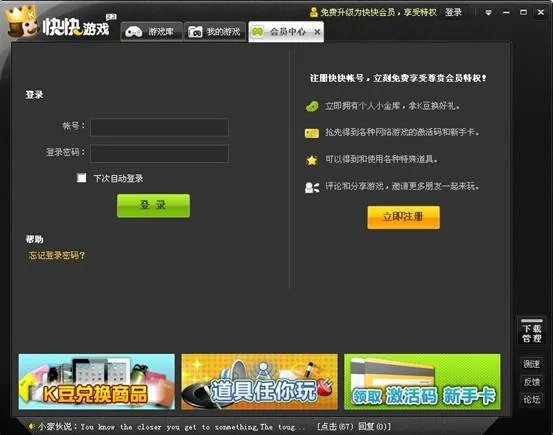Open the 忘记登录密码? link
Image resolution: width=553 pixels, height=435 pixels.
coord(57,255)
